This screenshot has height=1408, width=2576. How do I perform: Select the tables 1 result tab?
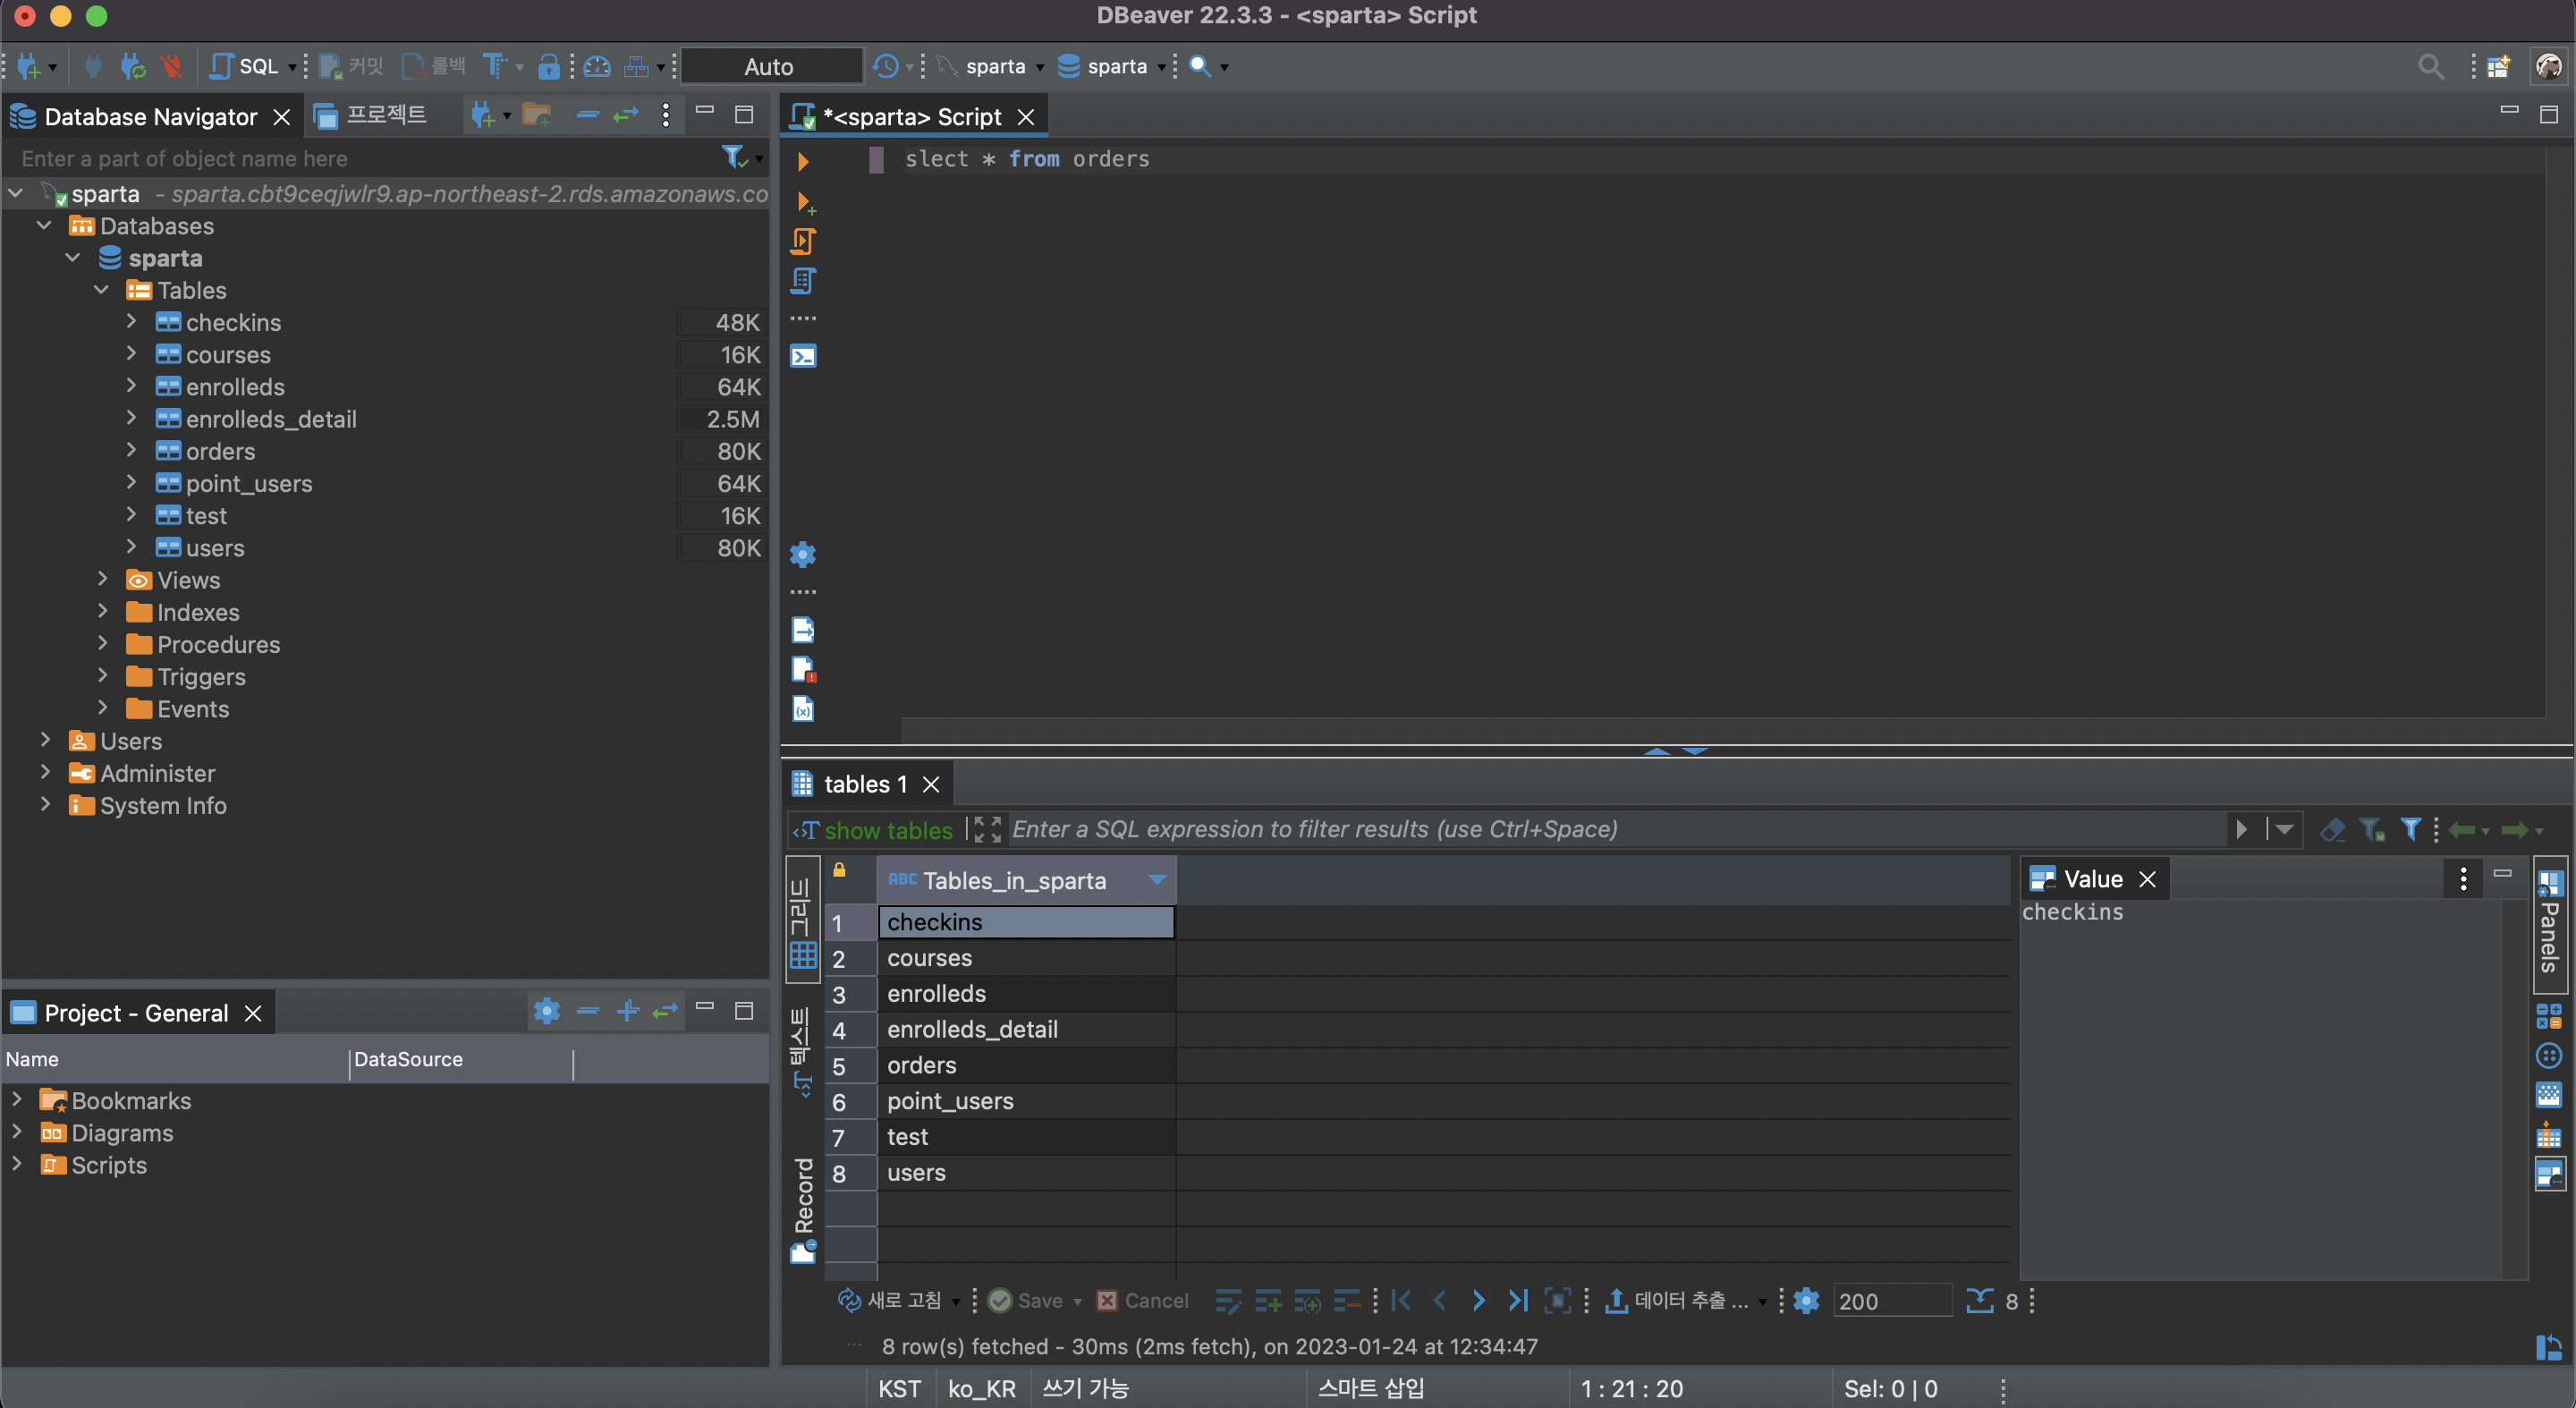pos(865,784)
